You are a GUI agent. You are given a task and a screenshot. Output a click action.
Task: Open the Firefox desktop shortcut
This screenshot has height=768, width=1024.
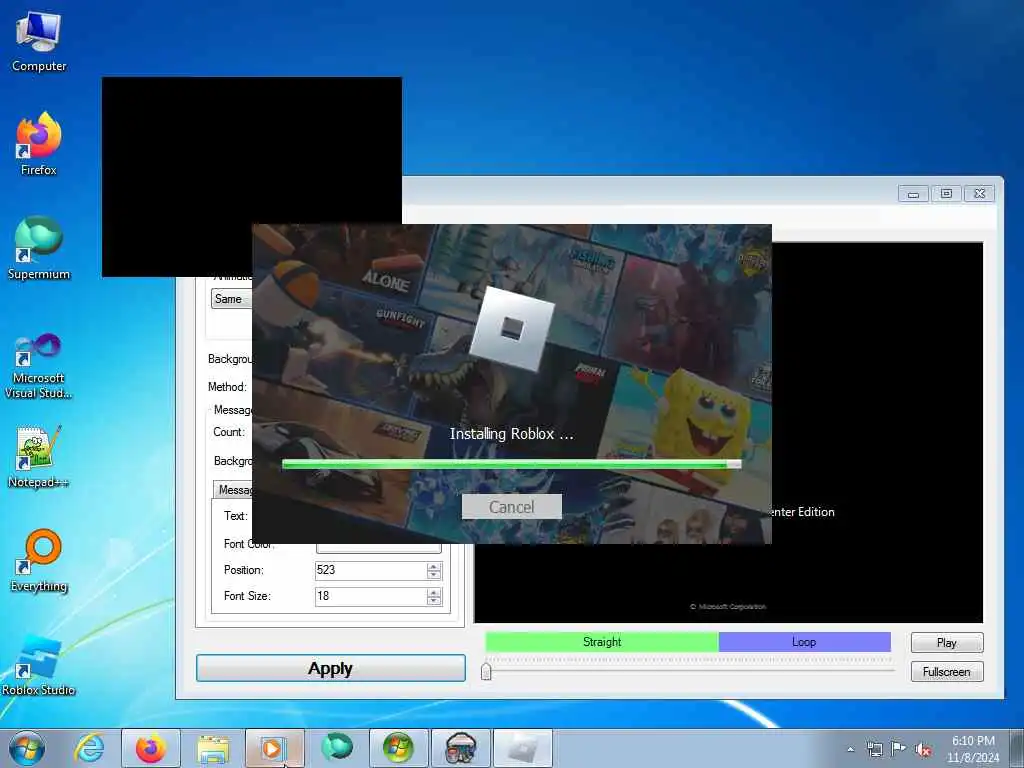[39, 144]
